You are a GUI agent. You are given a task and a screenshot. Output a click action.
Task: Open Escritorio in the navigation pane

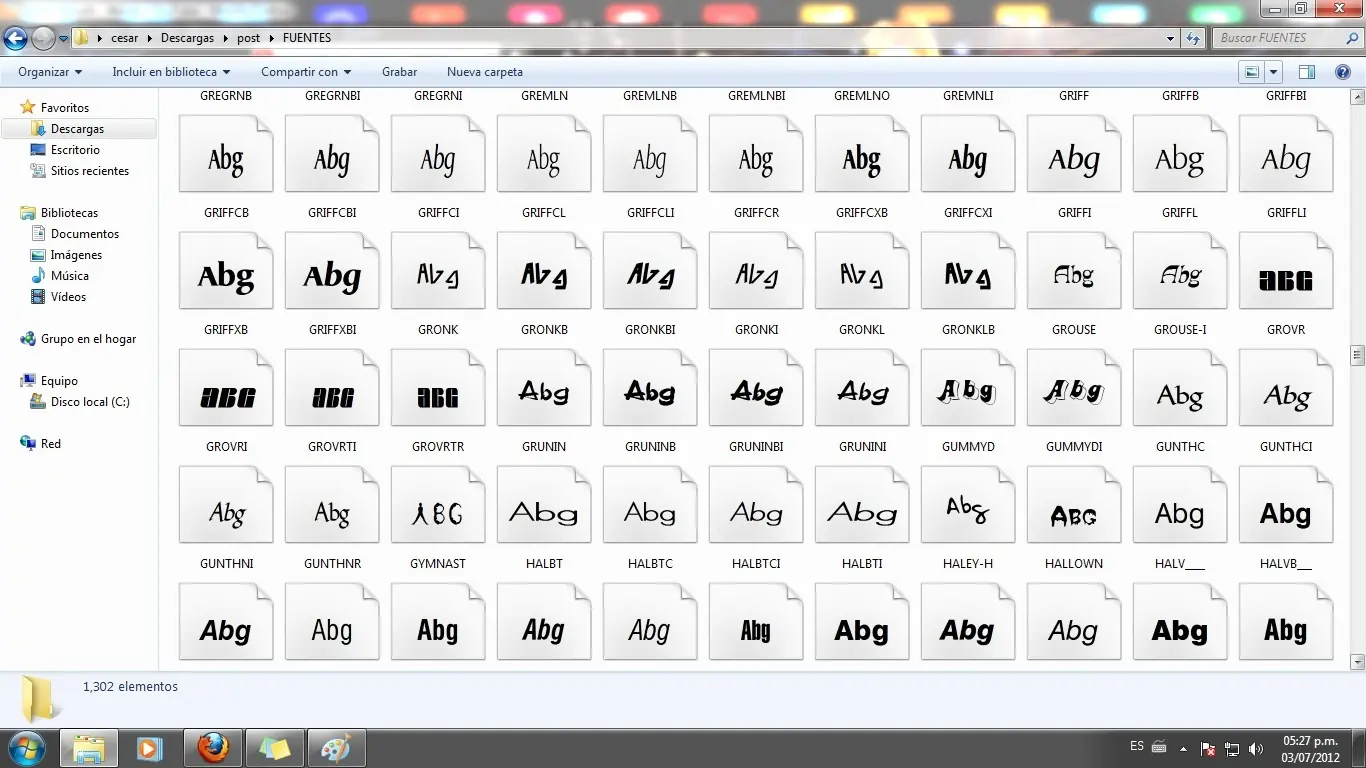pyautogui.click(x=75, y=150)
